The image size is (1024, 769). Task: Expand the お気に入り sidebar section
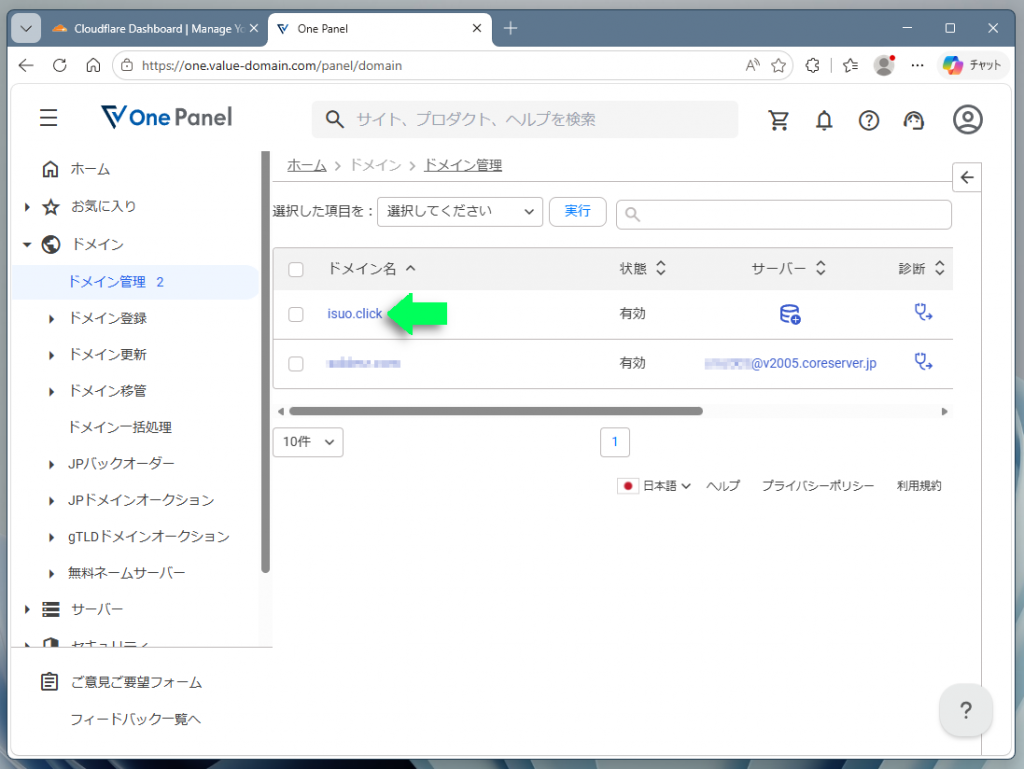coord(27,207)
